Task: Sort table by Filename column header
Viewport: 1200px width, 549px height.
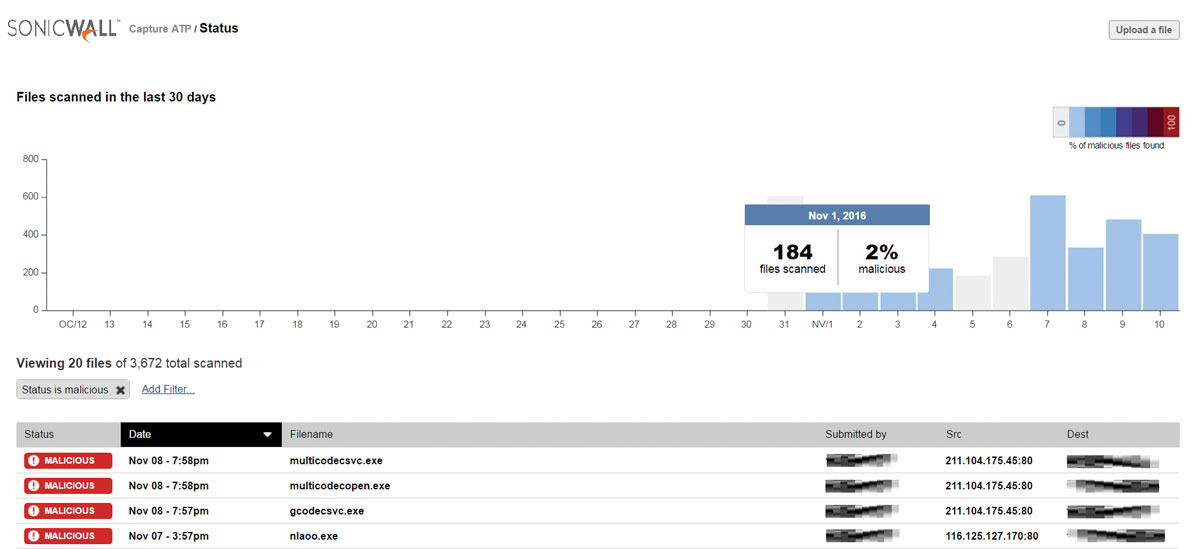Action: (311, 435)
